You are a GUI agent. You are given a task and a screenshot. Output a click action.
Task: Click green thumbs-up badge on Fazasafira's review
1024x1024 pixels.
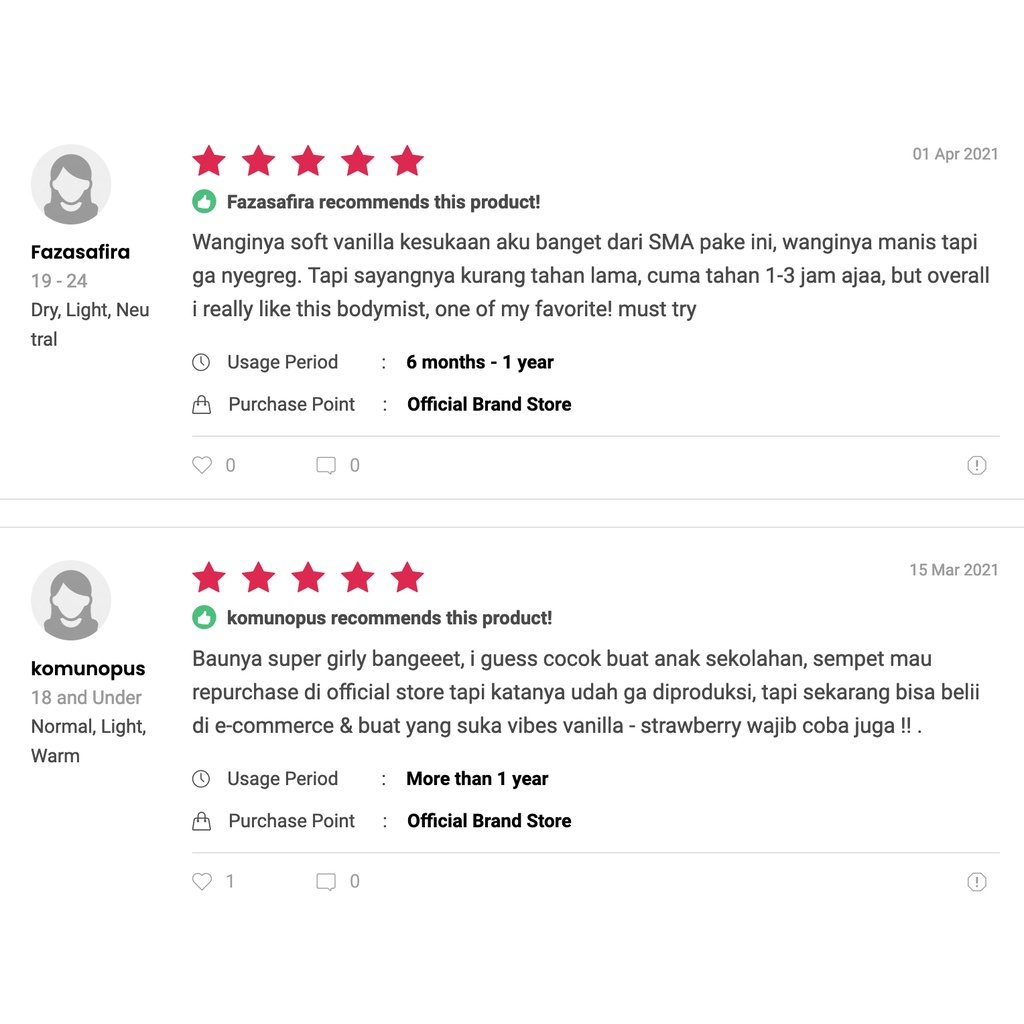click(204, 202)
